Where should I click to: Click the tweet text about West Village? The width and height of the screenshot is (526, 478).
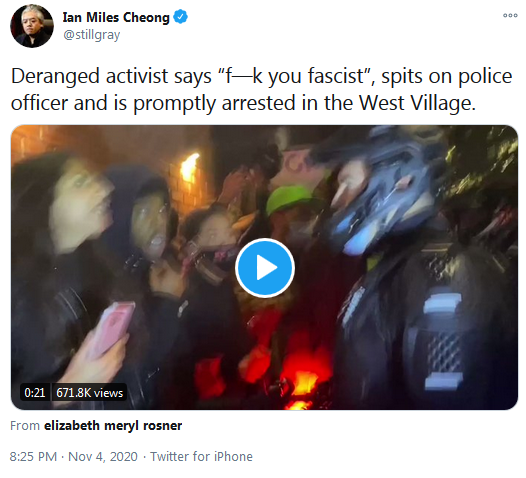[x=262, y=89]
